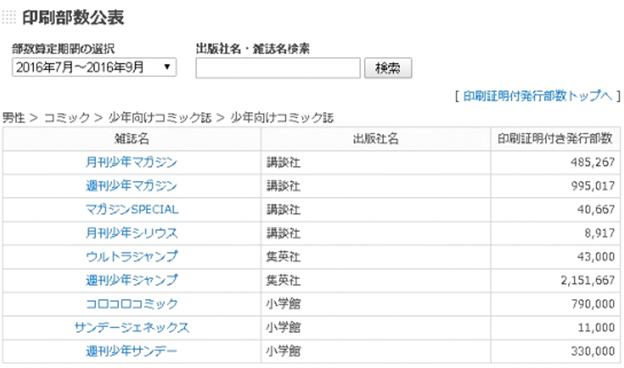Click the 出版社名 column header

pyautogui.click(x=376, y=139)
